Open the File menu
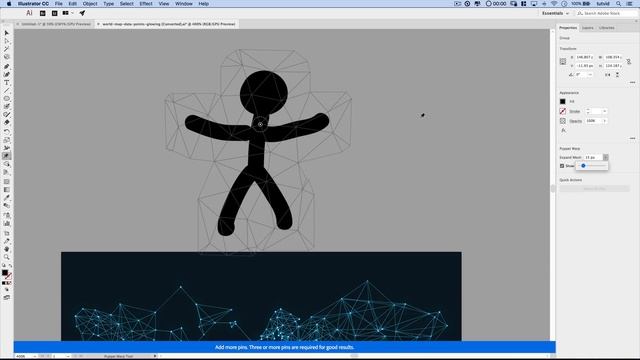 pyautogui.click(x=59, y=4)
